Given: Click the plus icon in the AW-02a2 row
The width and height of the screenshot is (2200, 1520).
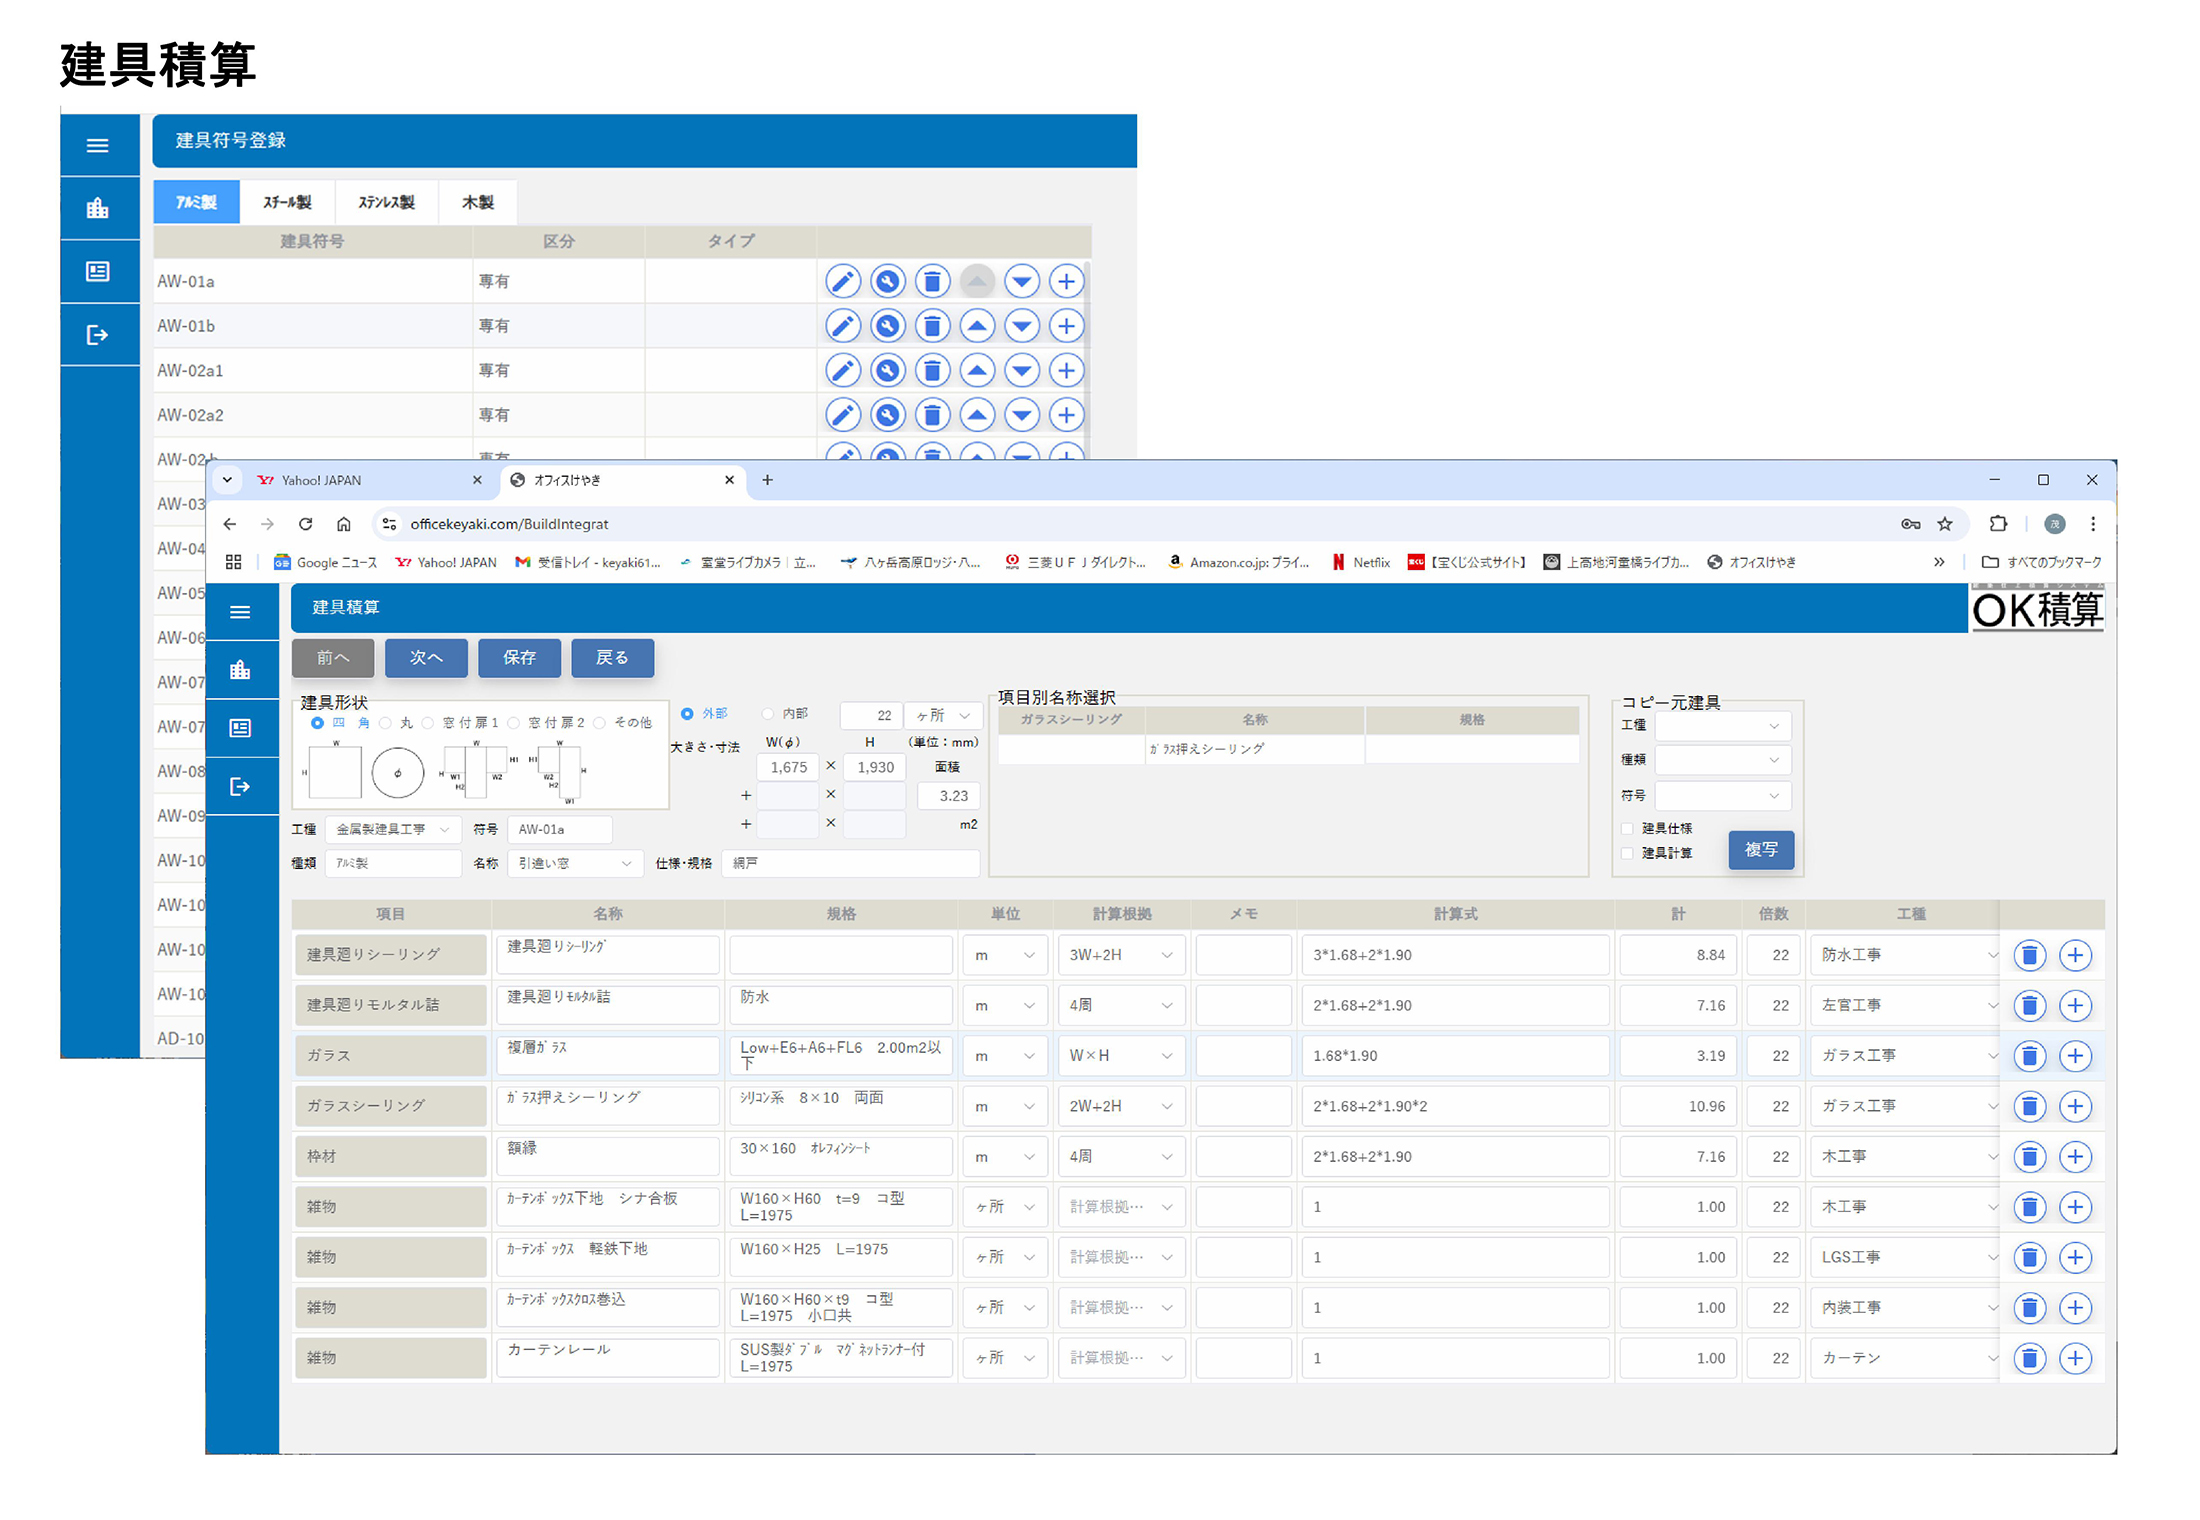Looking at the screenshot, I should (x=1066, y=415).
